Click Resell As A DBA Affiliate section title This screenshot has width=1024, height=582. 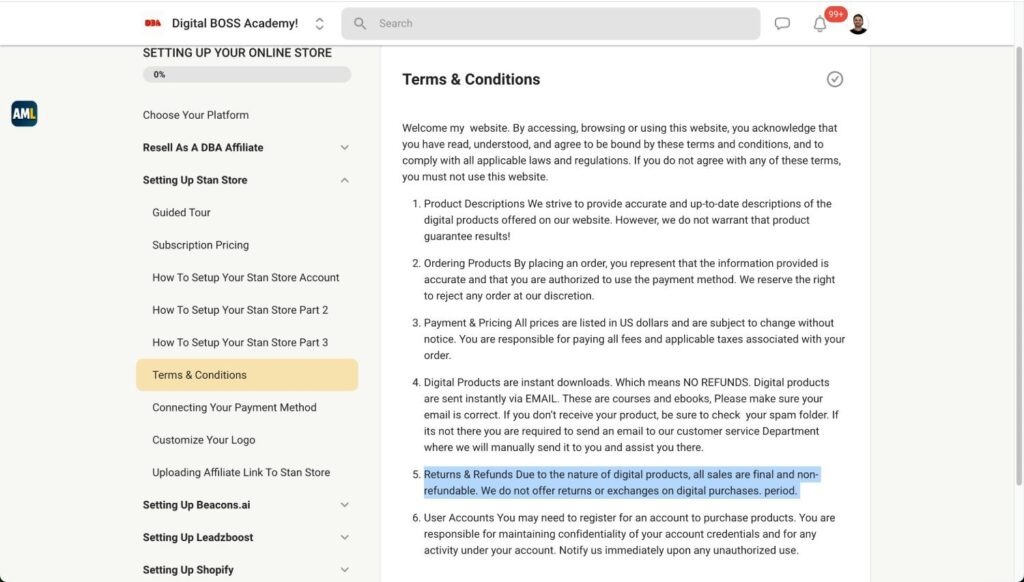[x=203, y=148]
